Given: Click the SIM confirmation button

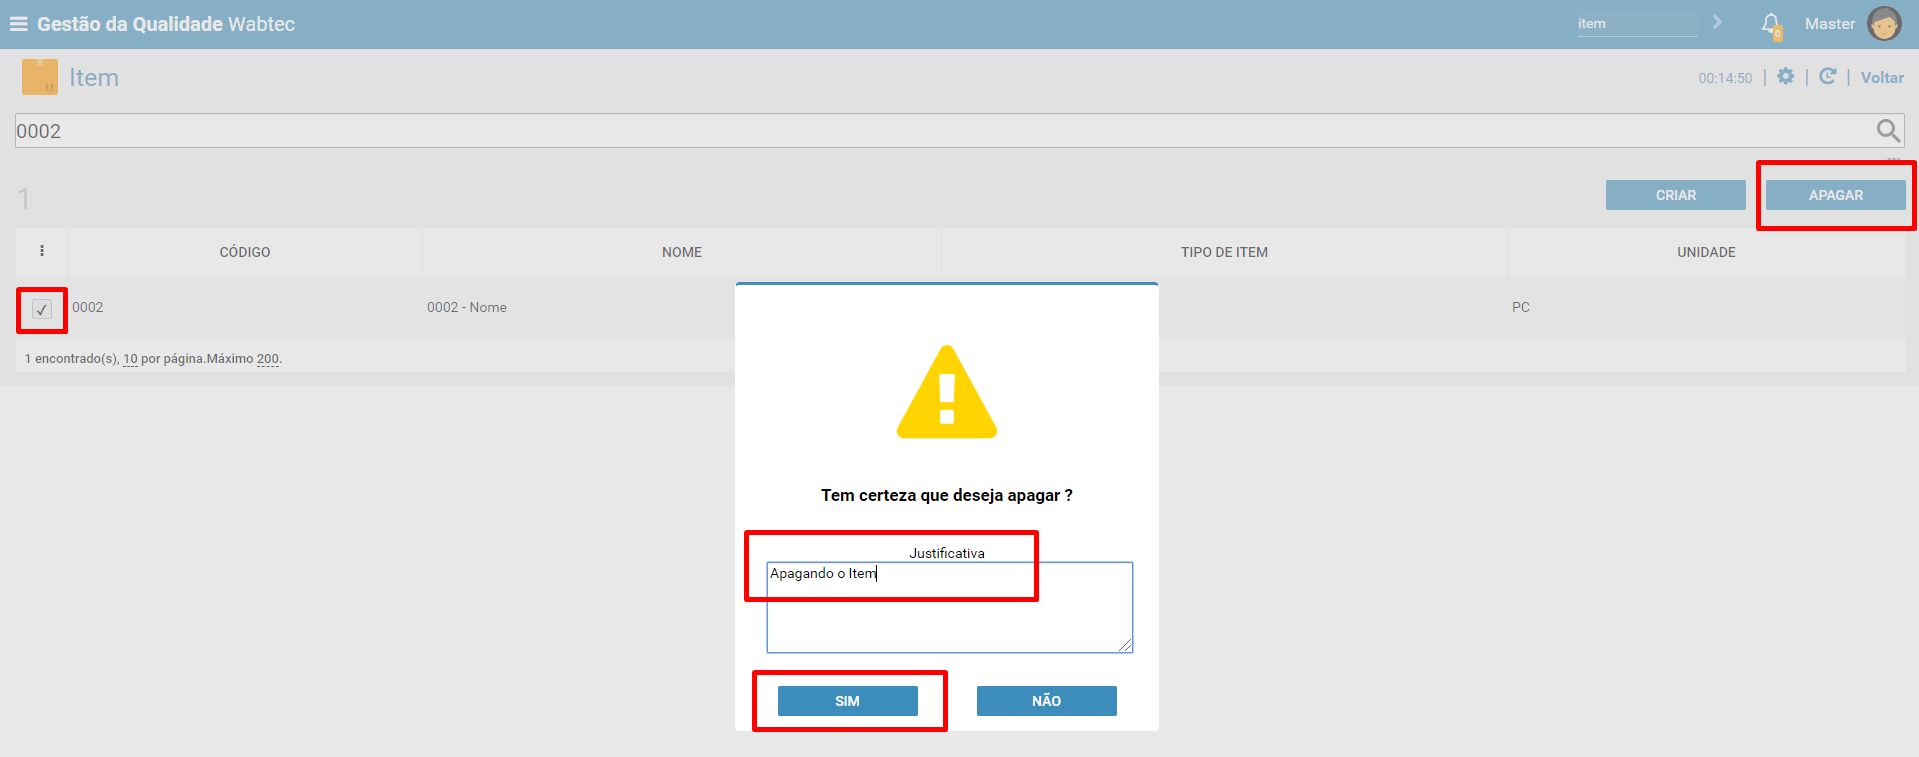Looking at the screenshot, I should click(x=848, y=701).
